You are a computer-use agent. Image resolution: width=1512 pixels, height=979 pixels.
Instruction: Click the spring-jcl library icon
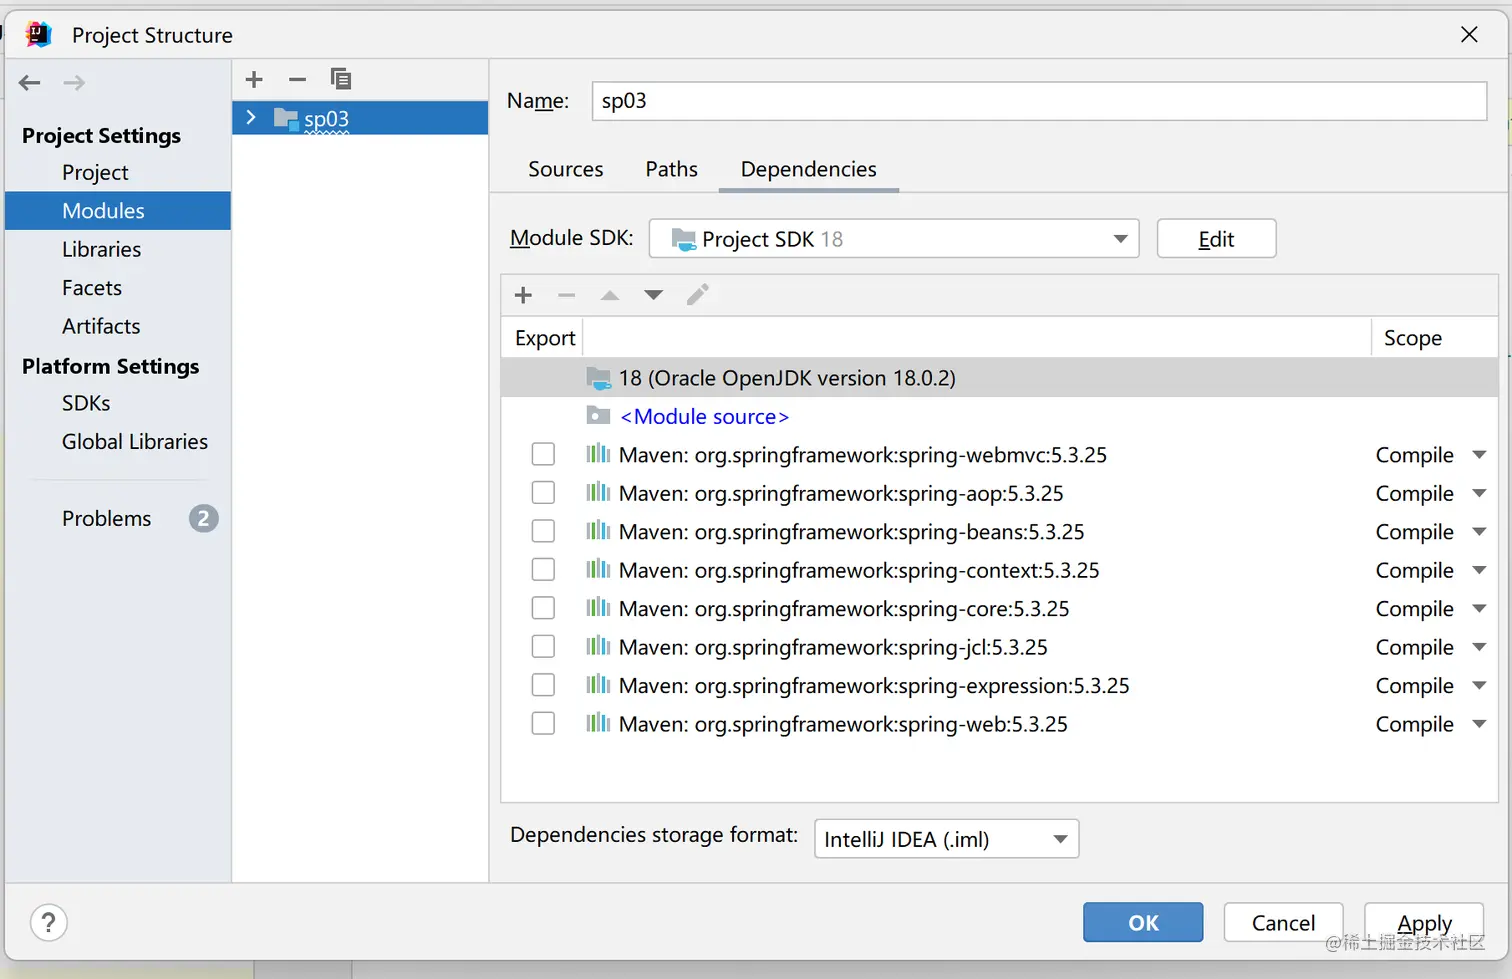(598, 646)
